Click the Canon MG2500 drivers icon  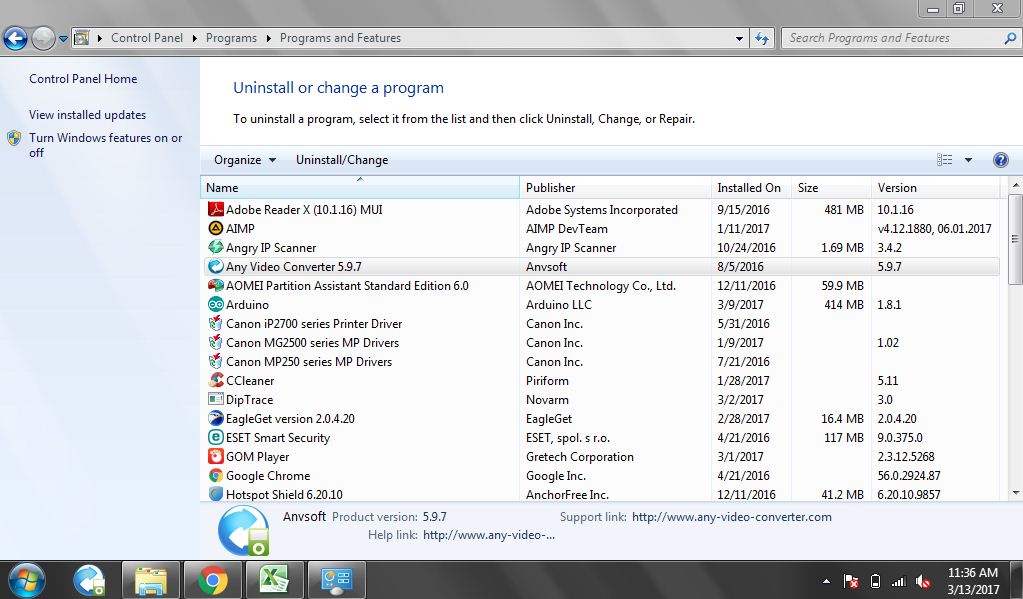pyautogui.click(x=216, y=342)
